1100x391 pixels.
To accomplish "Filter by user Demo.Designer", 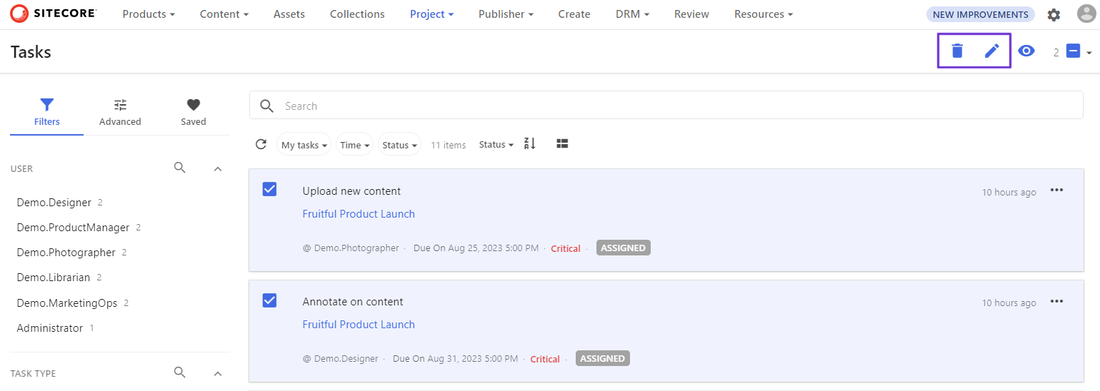I will (54, 202).
